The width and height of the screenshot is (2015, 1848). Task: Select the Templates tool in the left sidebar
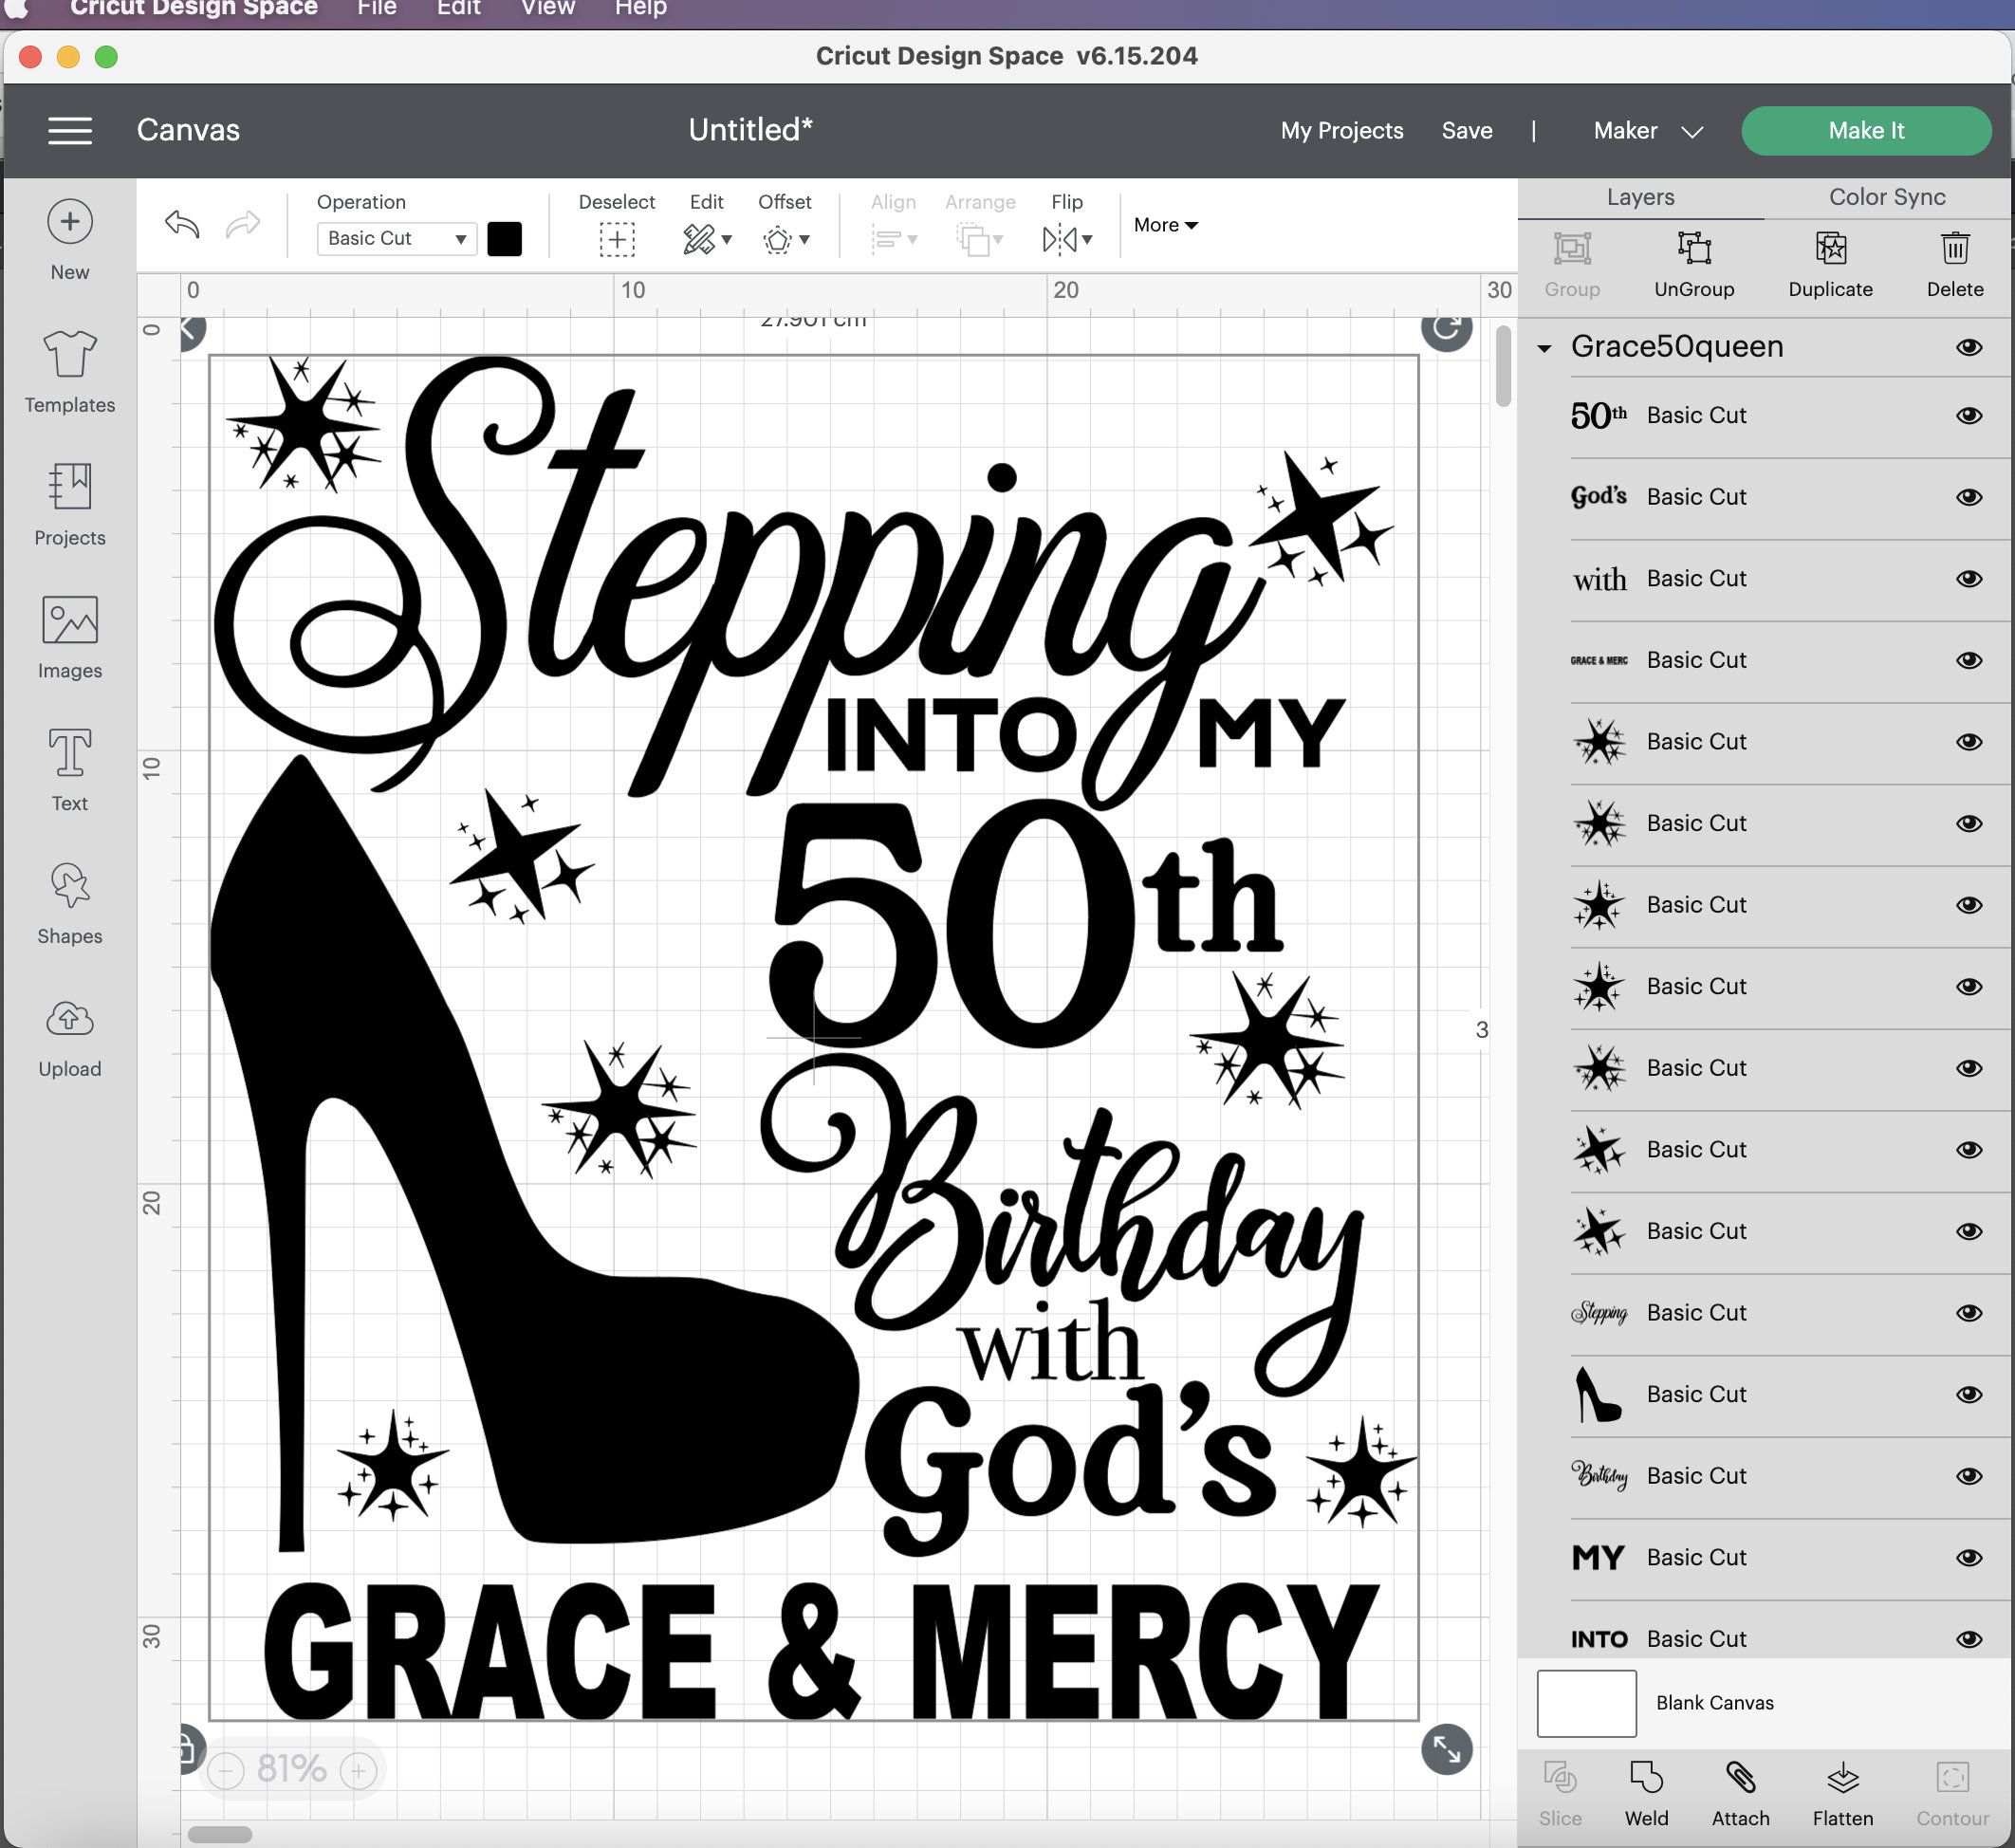[x=68, y=370]
